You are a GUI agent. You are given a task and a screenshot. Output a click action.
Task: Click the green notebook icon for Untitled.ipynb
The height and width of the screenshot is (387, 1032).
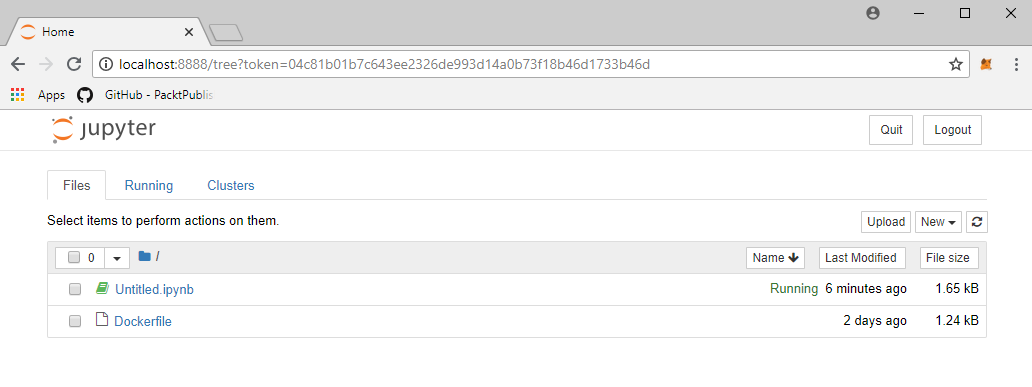pos(101,288)
